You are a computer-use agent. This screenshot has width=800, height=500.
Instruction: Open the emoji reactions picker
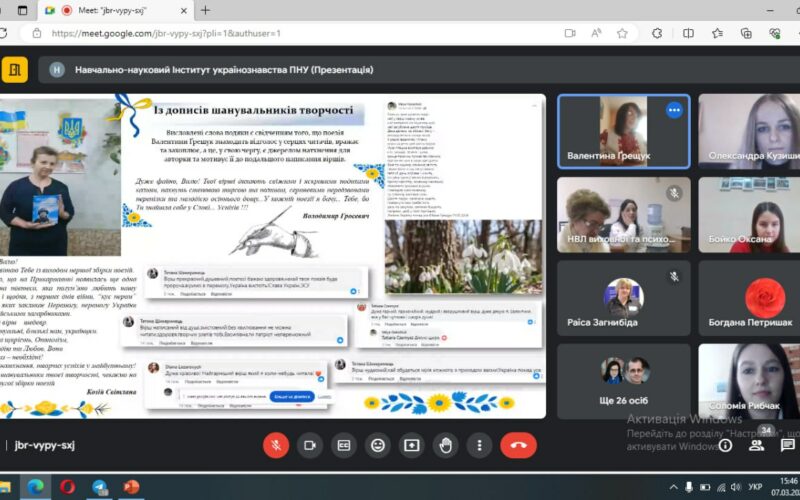377,445
